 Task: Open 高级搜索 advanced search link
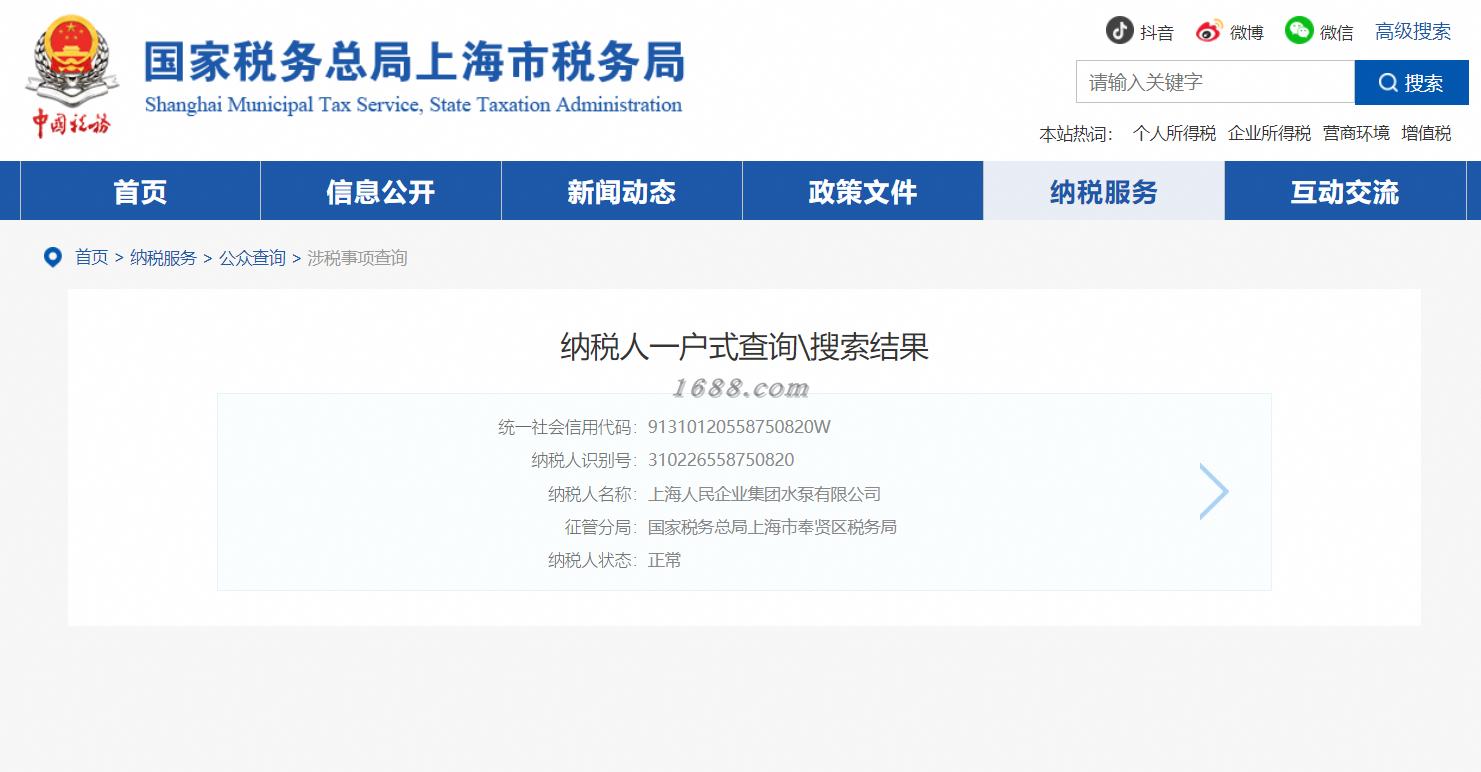pos(1412,31)
